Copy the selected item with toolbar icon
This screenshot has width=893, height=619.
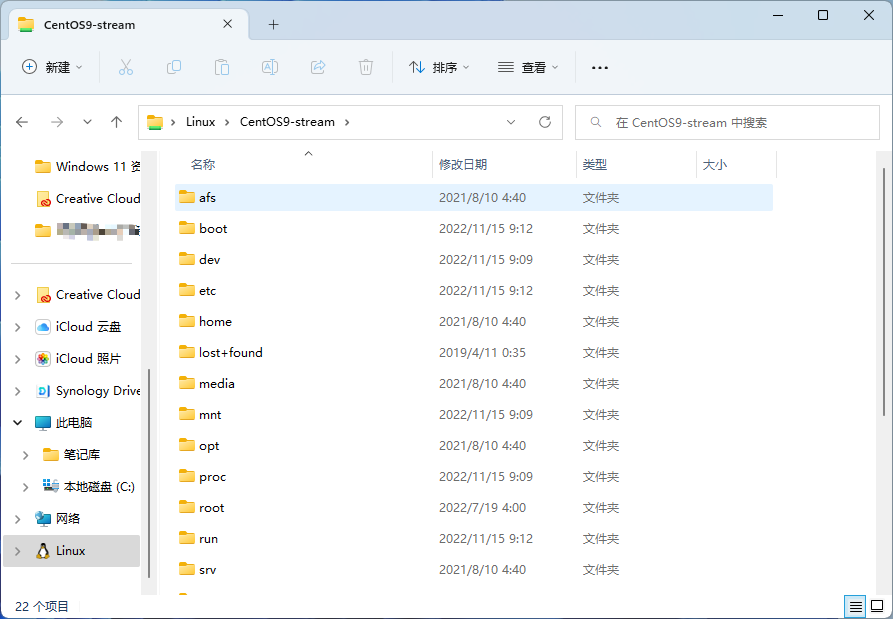(x=174, y=67)
